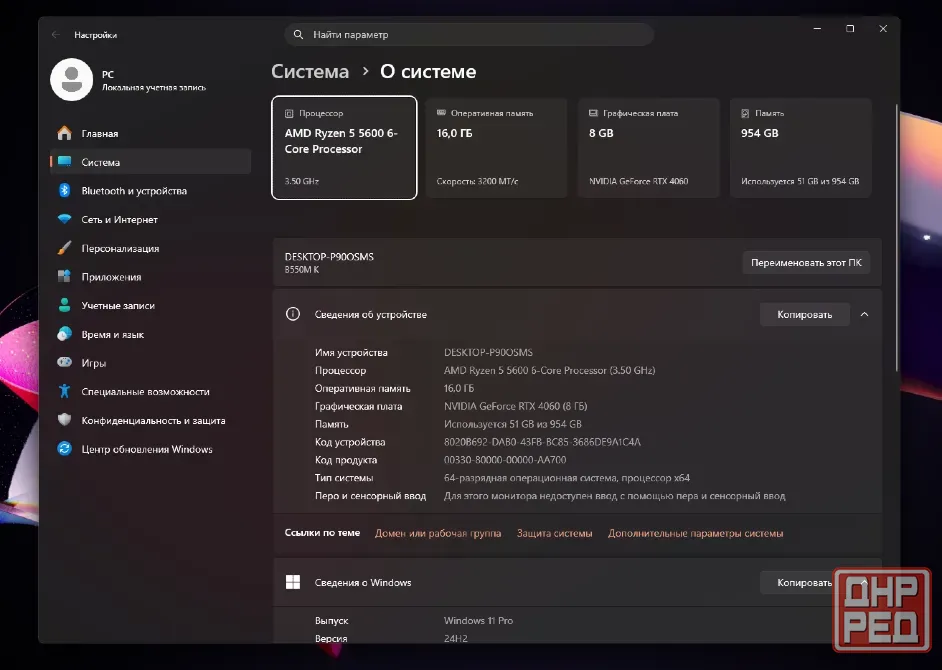This screenshot has width=942, height=670.
Task: Click the Учетные записи person icon
Action: click(x=64, y=305)
